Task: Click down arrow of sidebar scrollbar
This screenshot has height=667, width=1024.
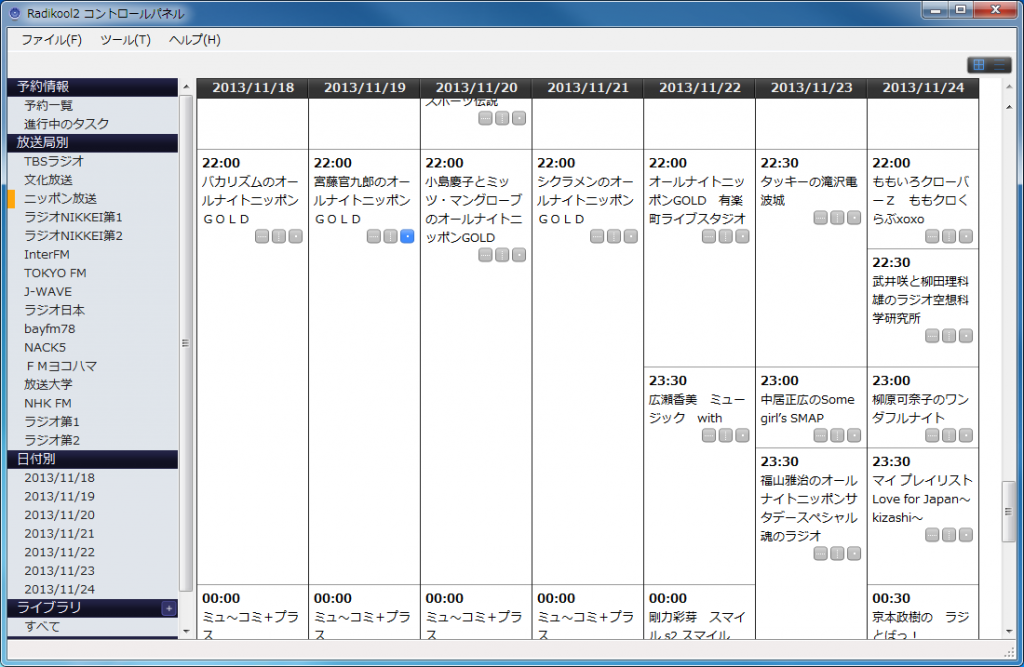Action: [185, 631]
